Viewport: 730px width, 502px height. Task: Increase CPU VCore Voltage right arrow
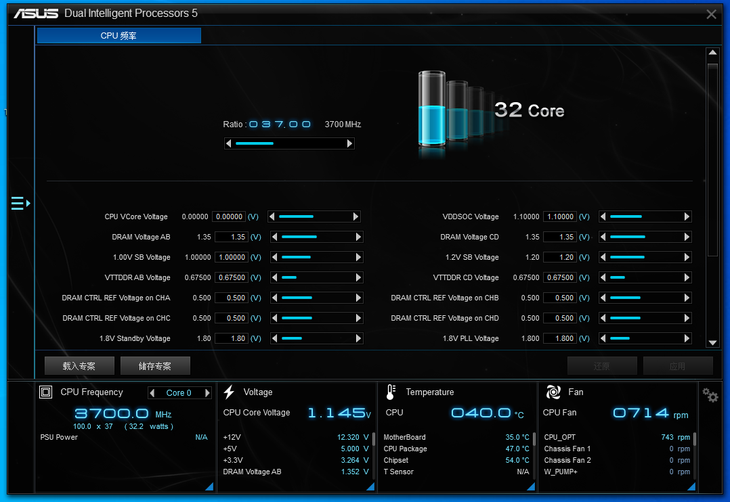[356, 217]
